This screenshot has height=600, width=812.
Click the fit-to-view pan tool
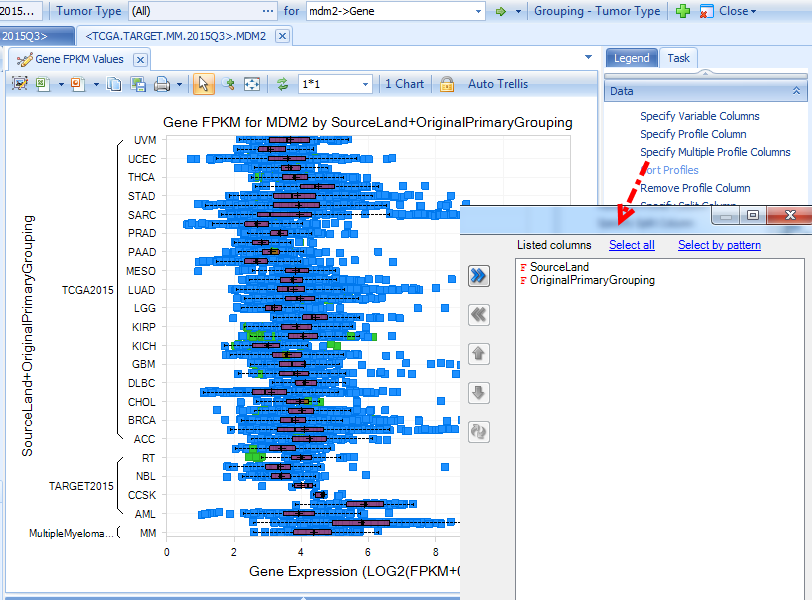pyautogui.click(x=252, y=84)
